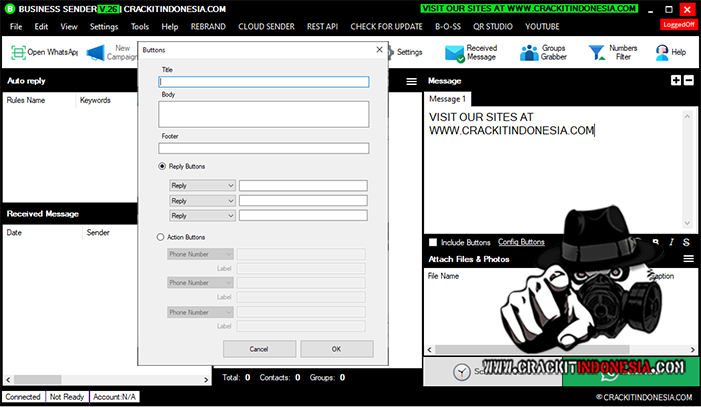Viewport: 701px width, 407px height.
Task: Select the Reply Buttons radio option
Action: pos(162,166)
